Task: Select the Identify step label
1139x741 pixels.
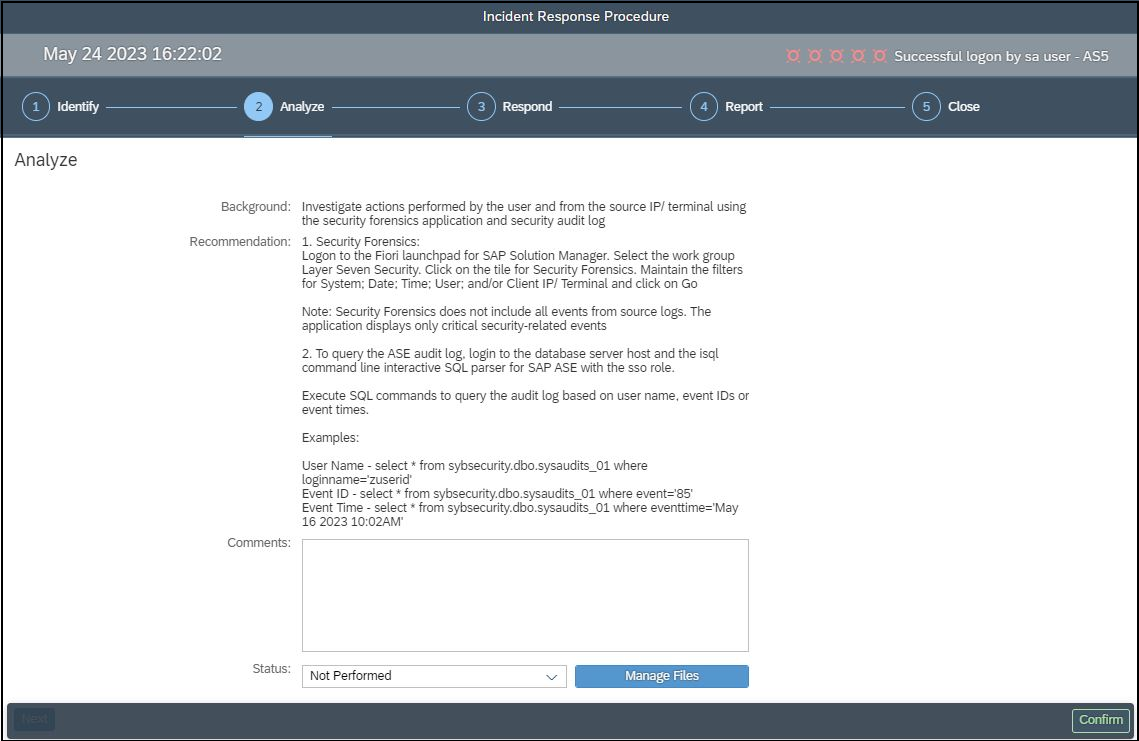Action: click(x=78, y=107)
